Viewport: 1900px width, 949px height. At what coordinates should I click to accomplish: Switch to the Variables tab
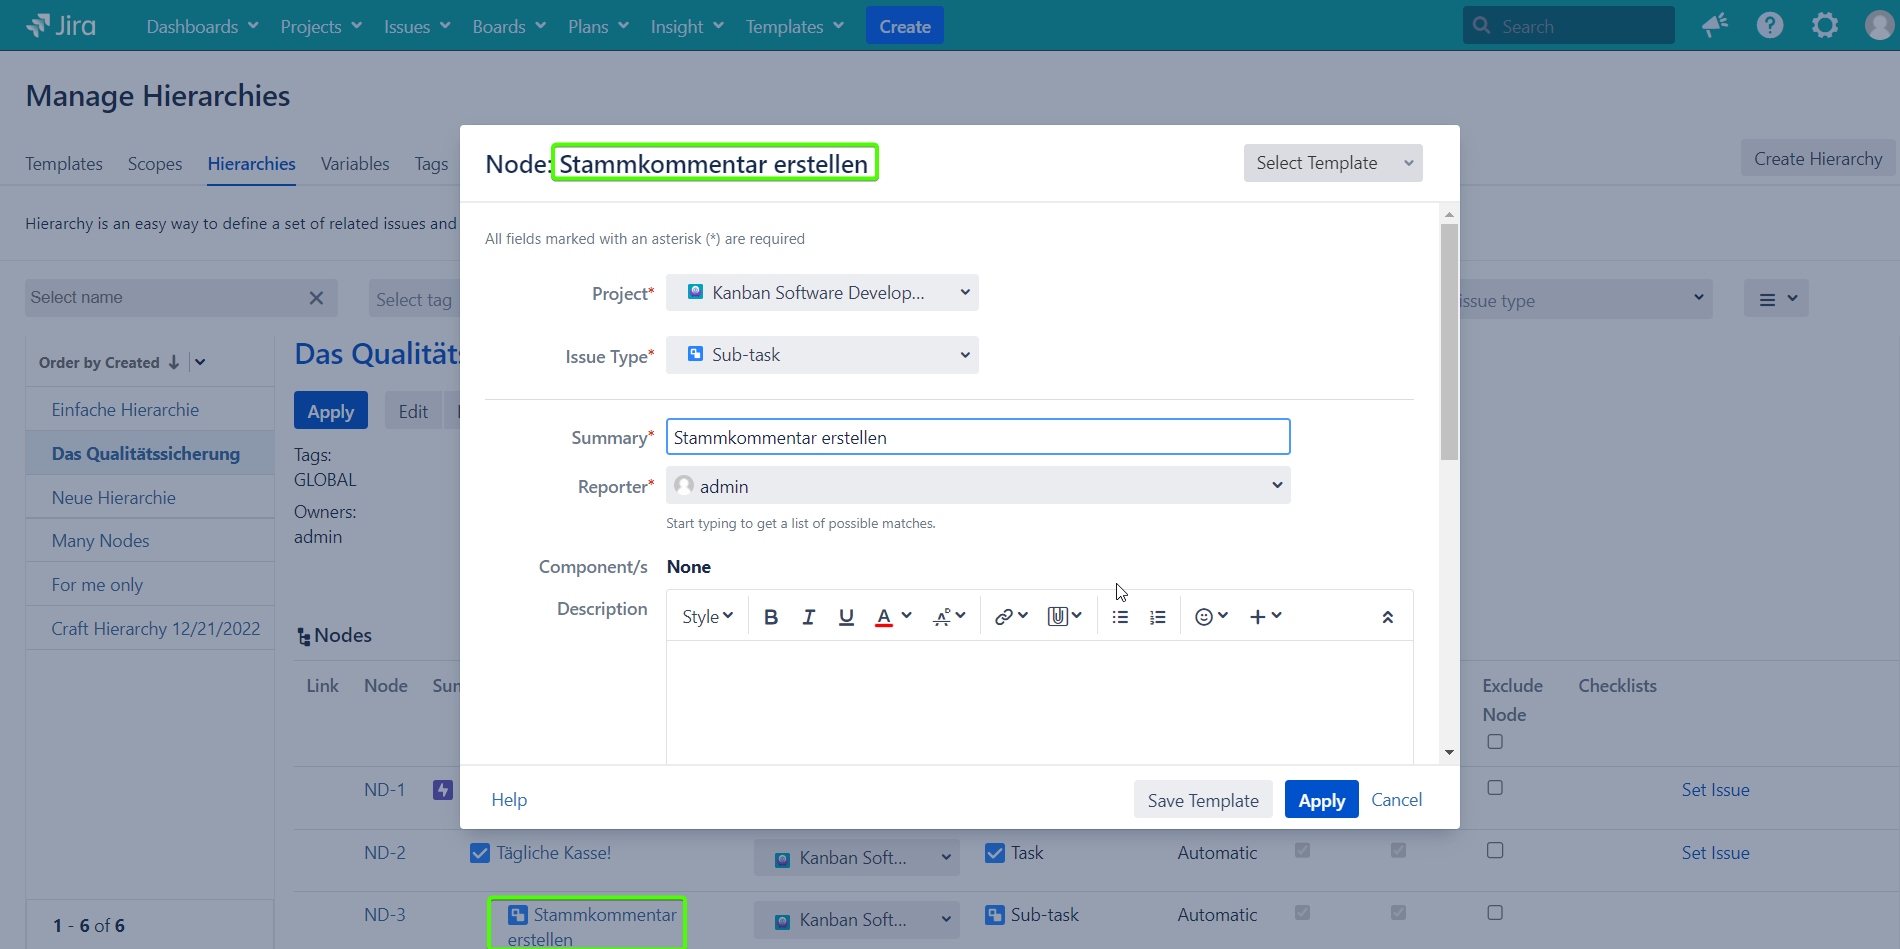point(354,164)
